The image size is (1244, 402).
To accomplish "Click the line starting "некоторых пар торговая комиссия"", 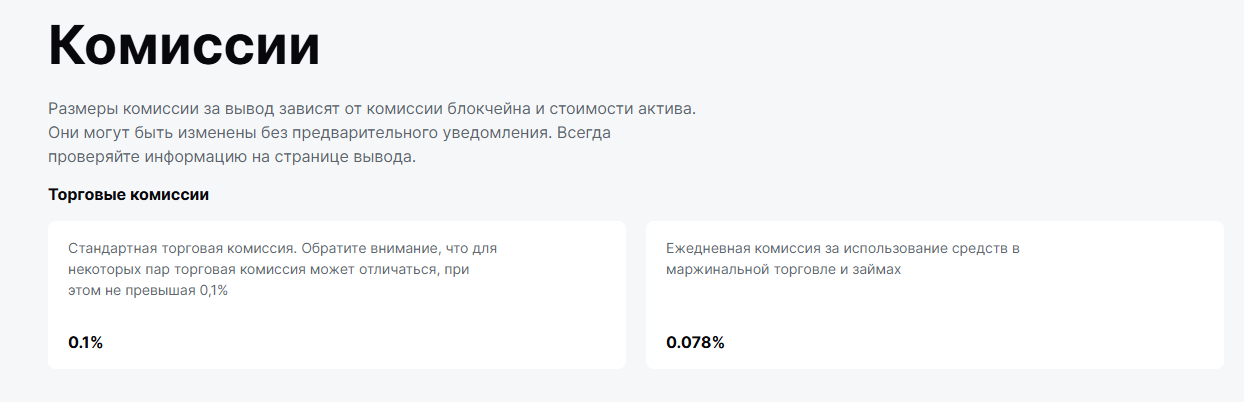I will tap(269, 269).
